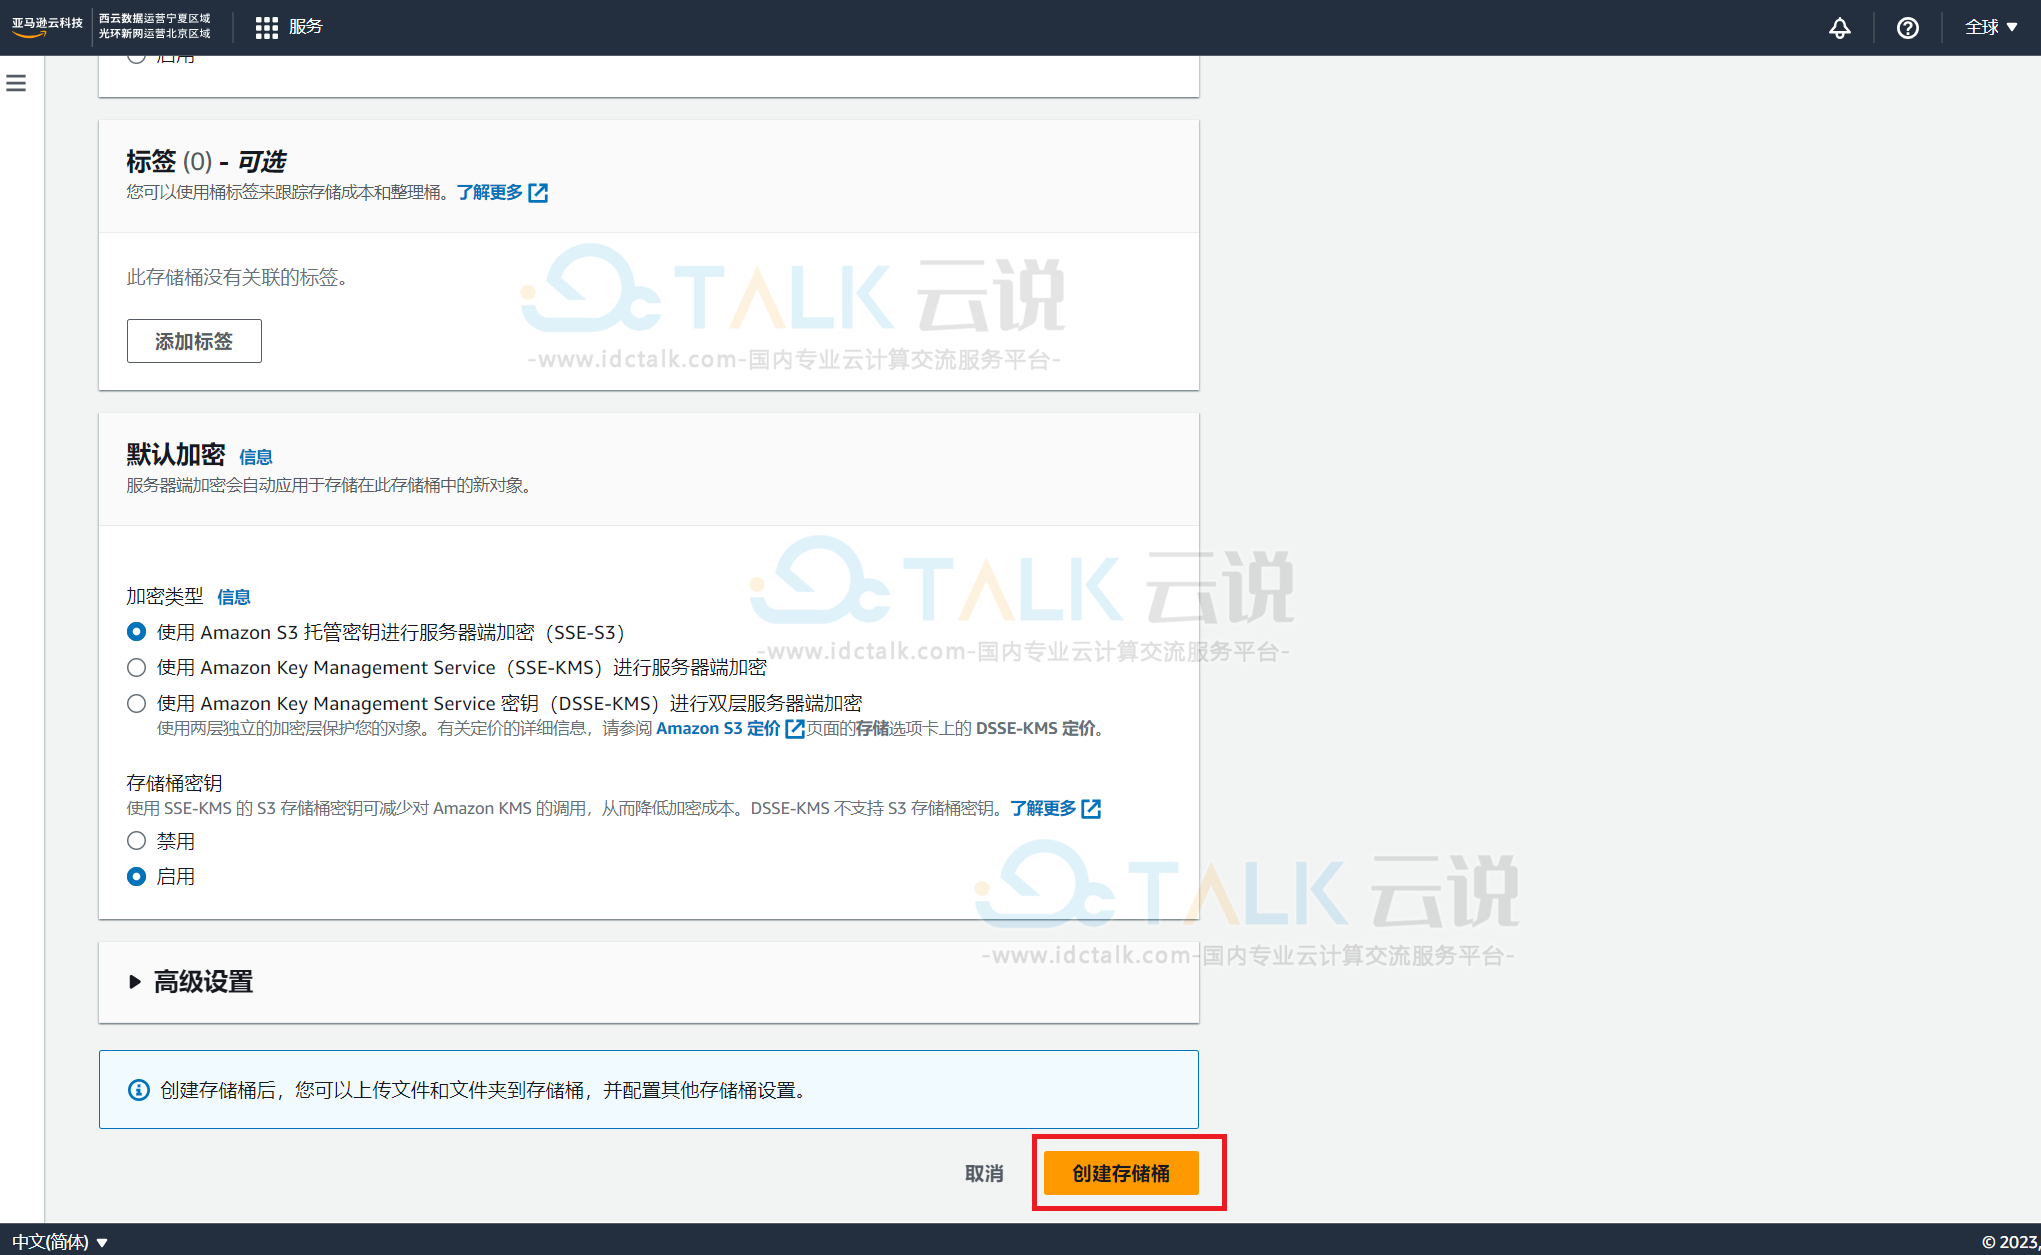
Task: Choose 启用 for bucket key
Action: 137,876
